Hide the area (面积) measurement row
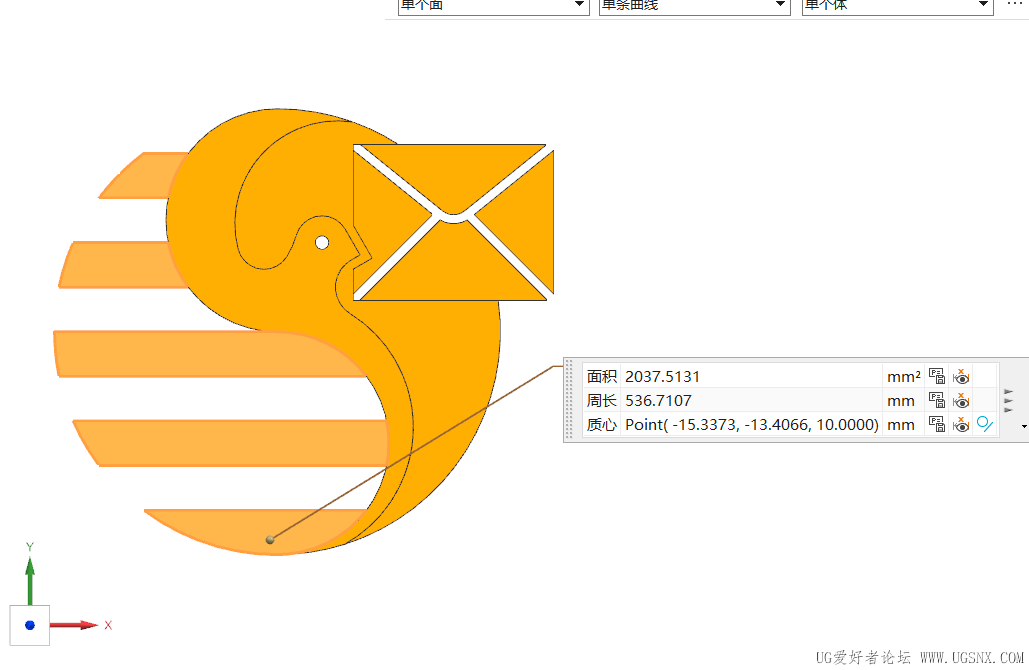Screen dimensions: 1029x670 [961, 376]
